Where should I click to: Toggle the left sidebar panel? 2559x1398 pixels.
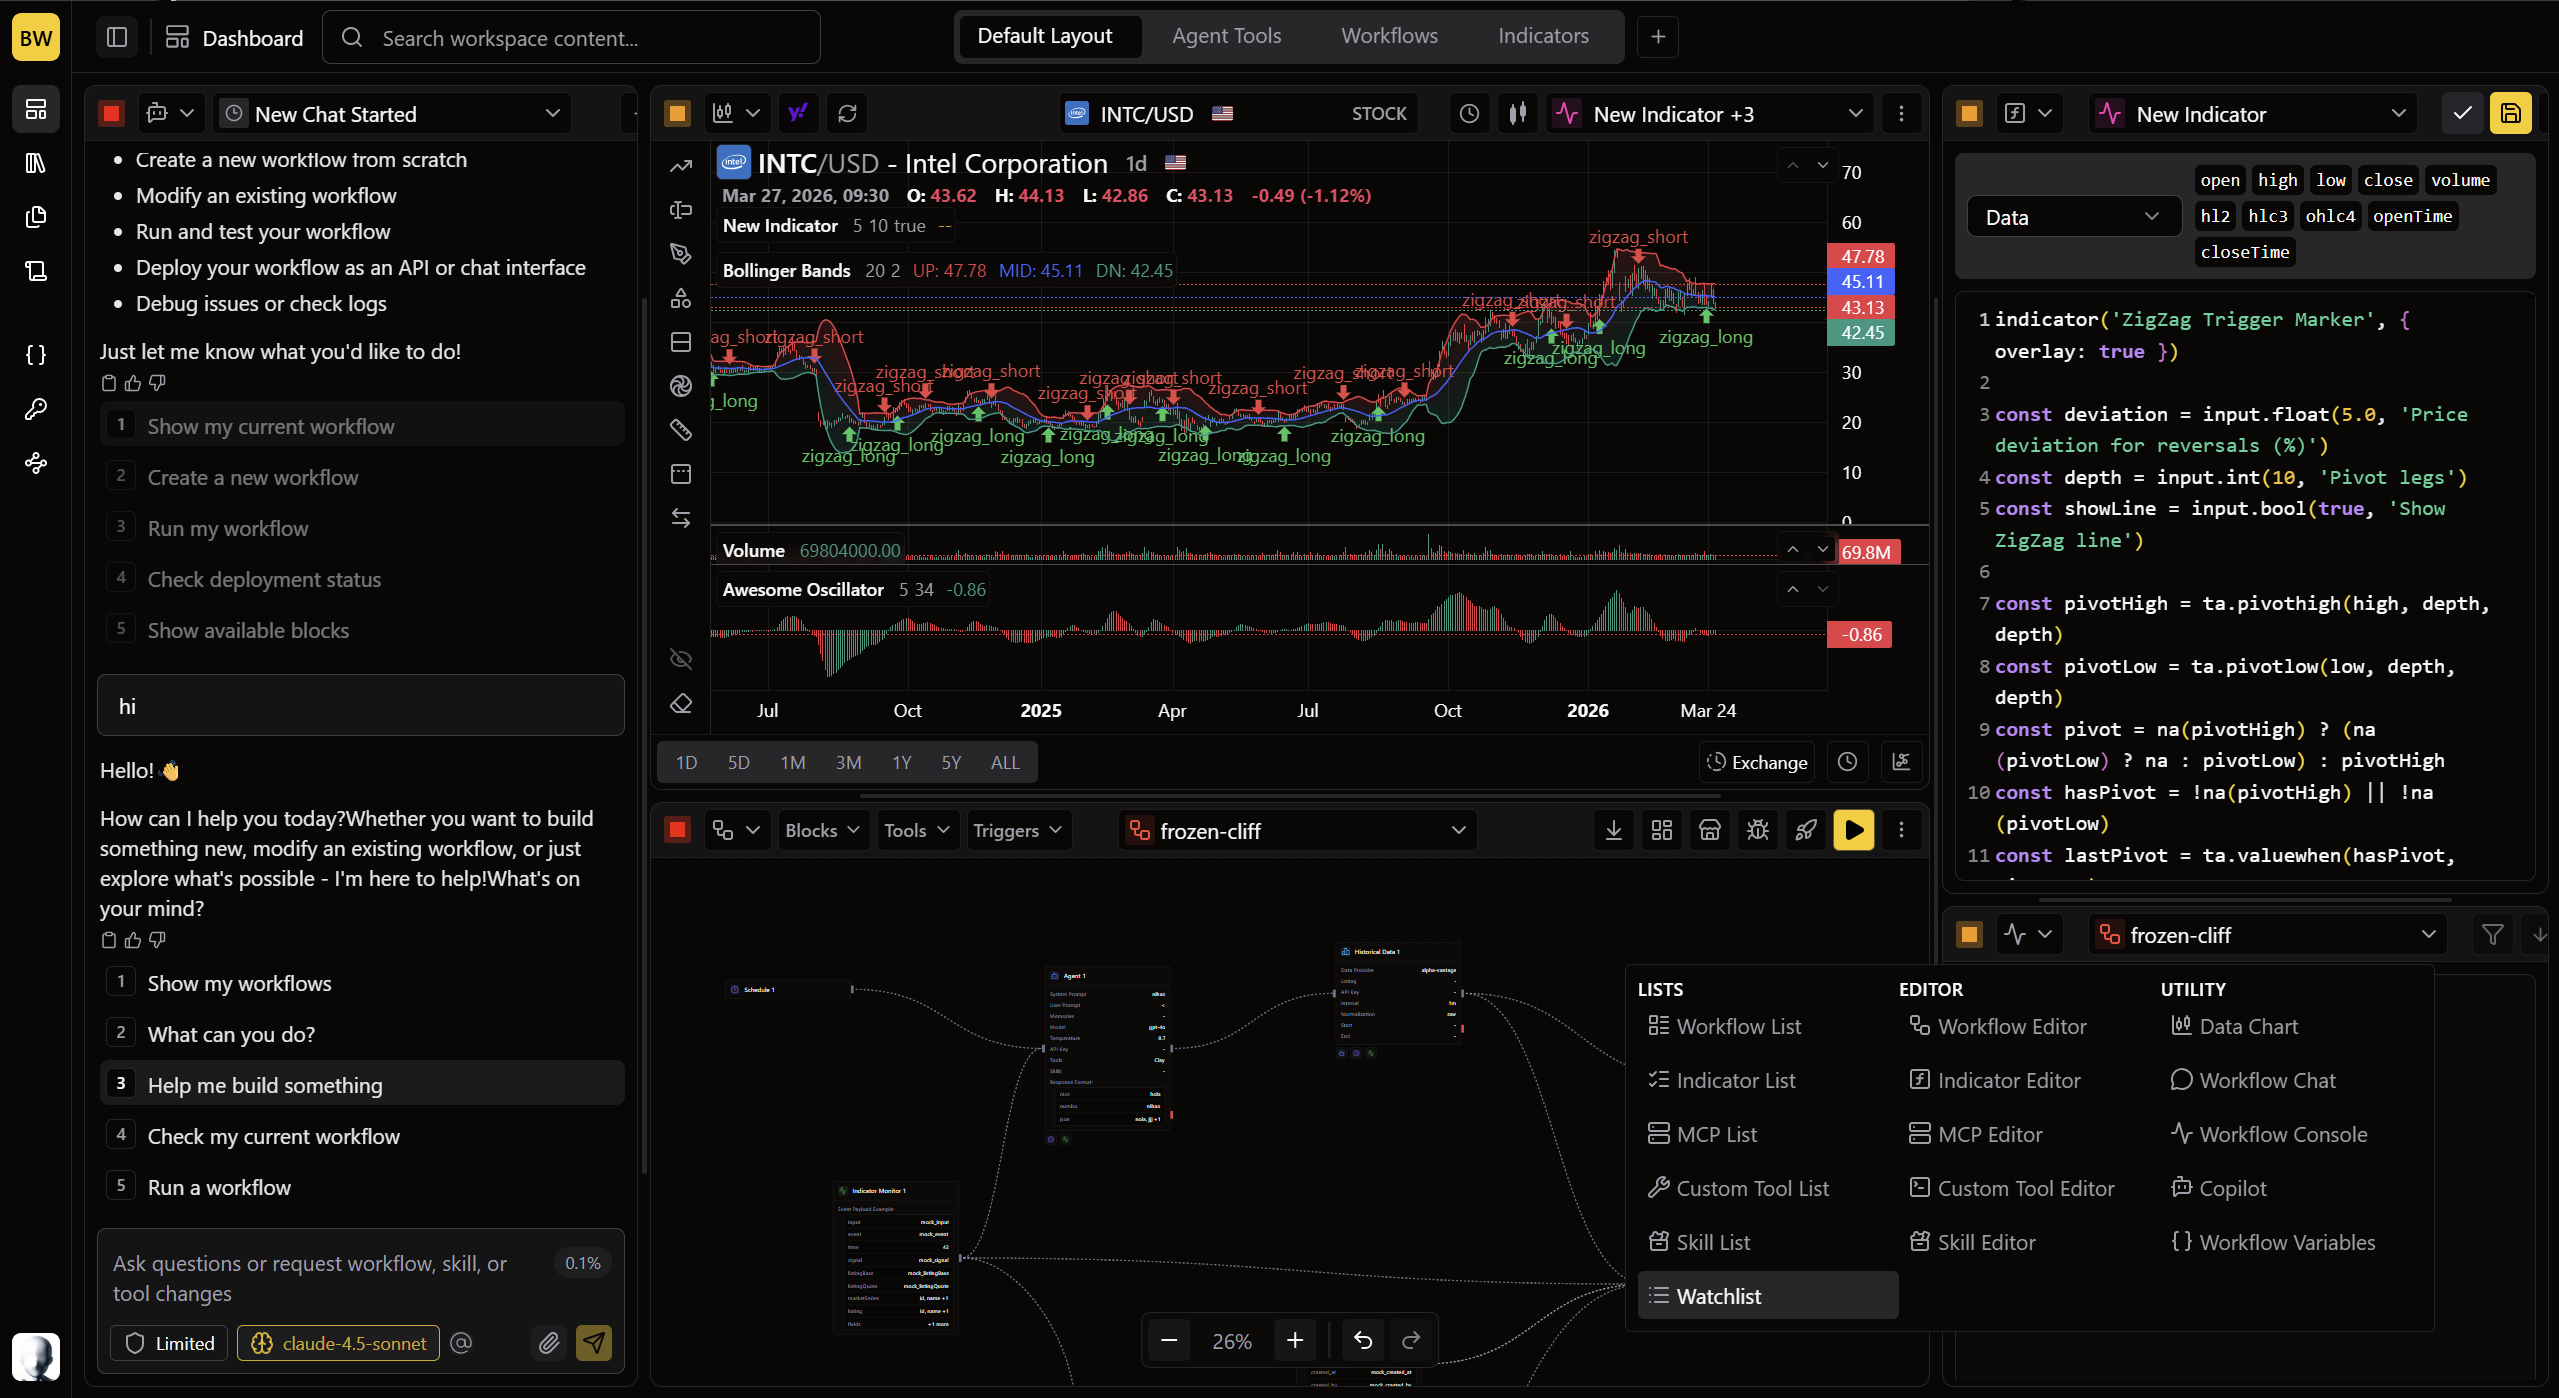click(117, 38)
